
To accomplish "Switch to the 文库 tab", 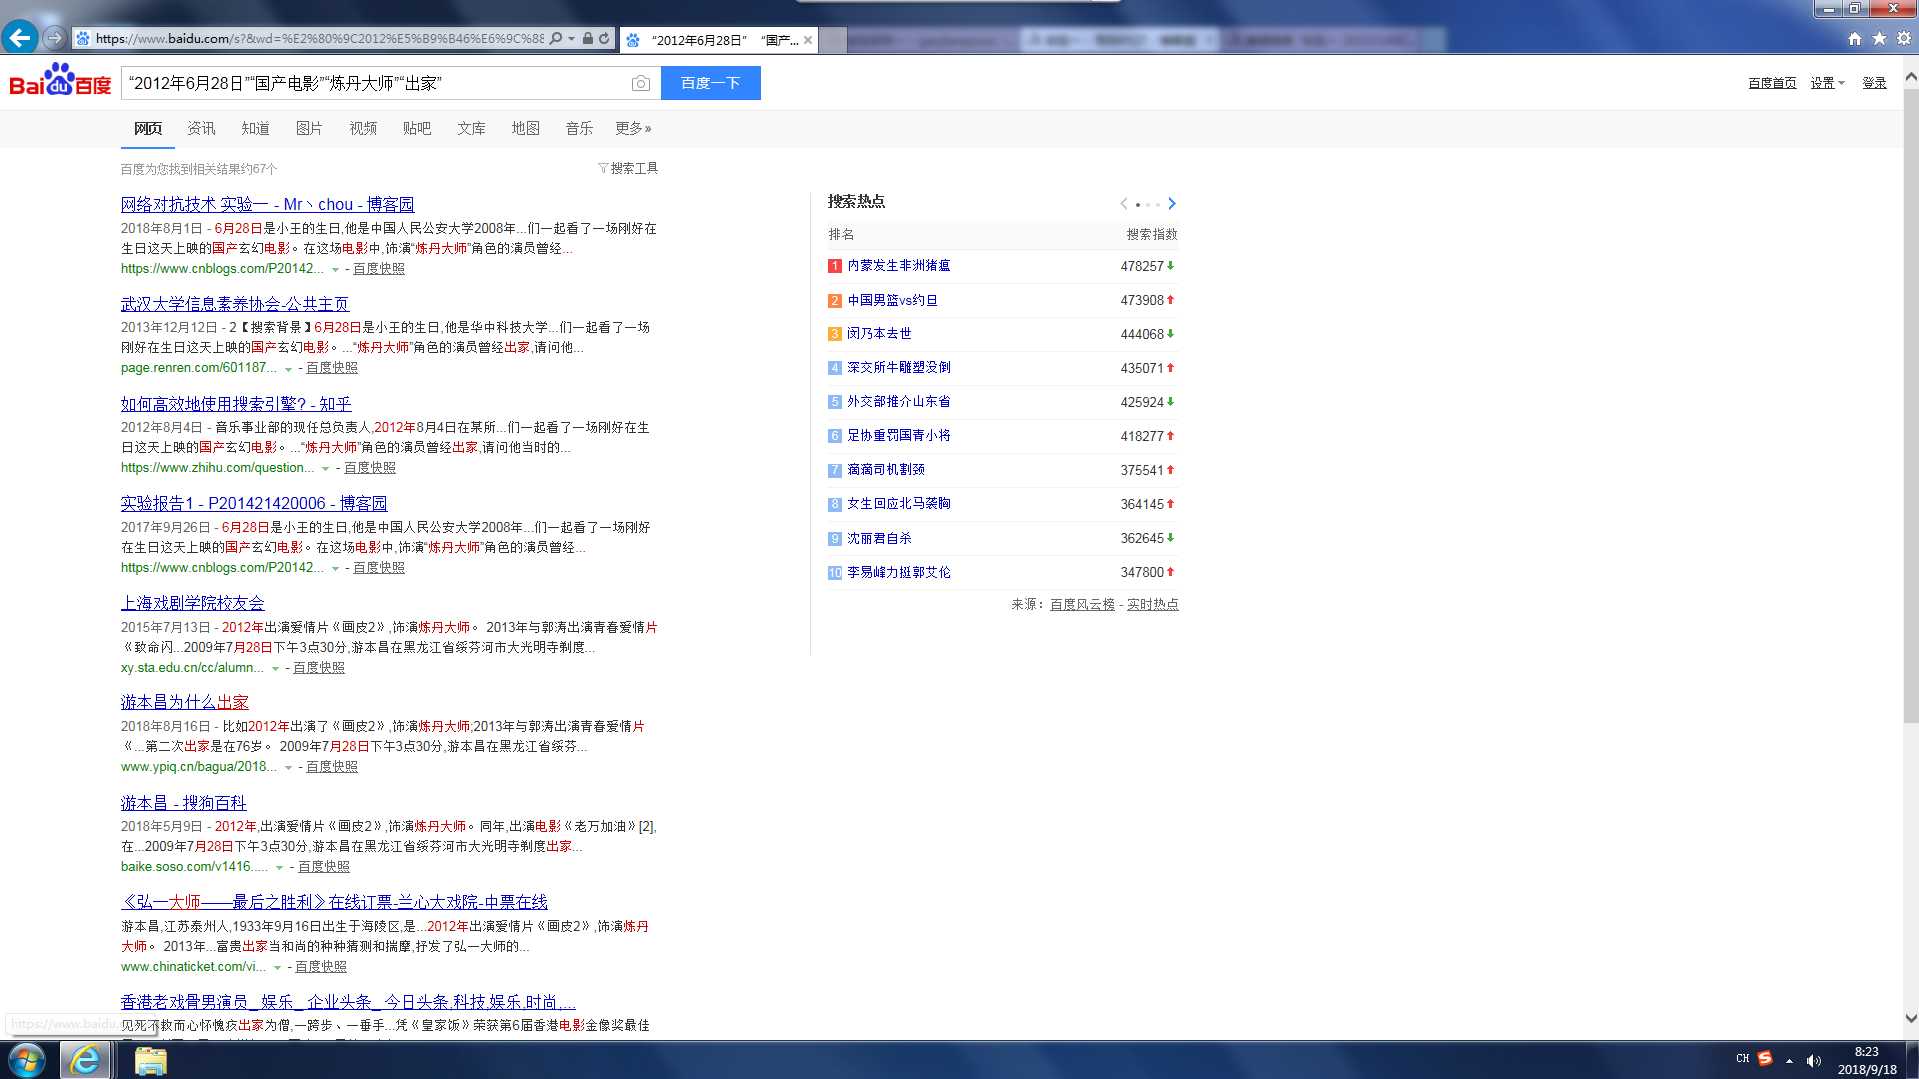I will click(x=471, y=128).
